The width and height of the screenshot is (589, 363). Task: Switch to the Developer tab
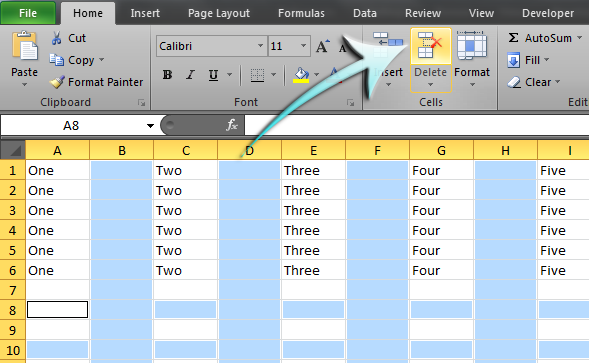click(x=548, y=13)
